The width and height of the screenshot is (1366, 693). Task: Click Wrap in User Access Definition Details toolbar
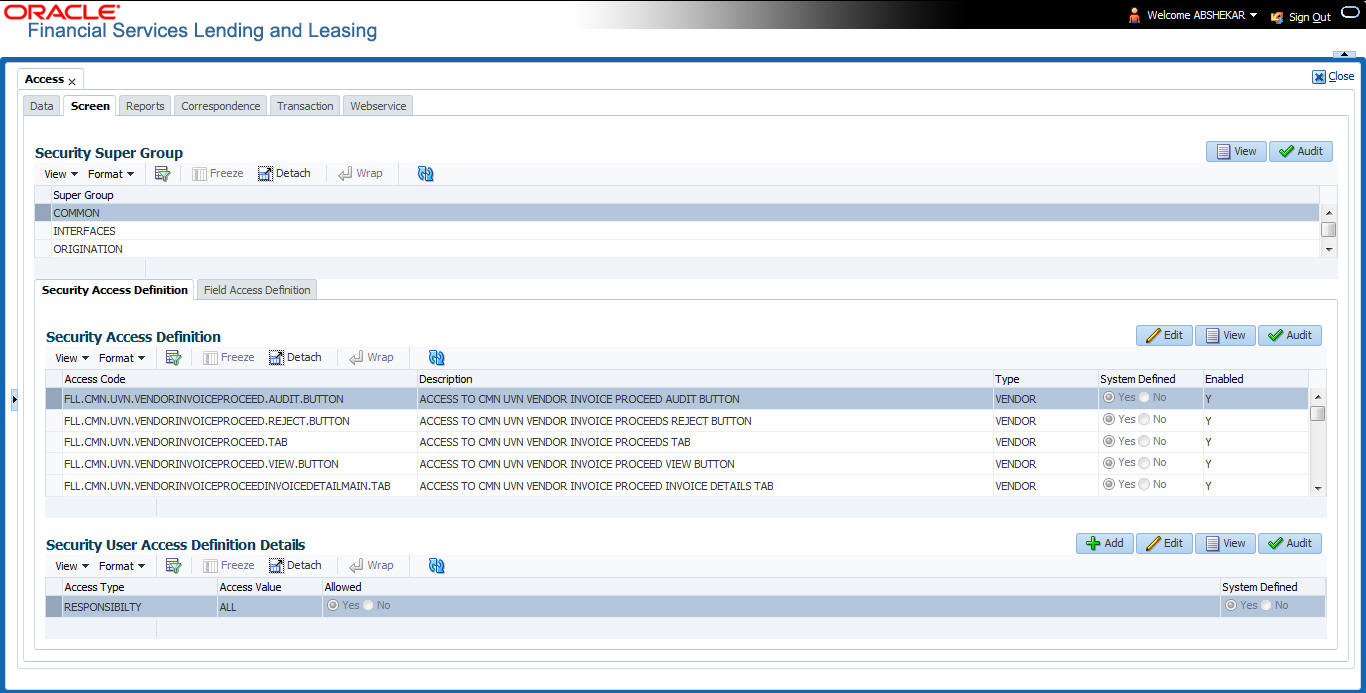[x=371, y=565]
